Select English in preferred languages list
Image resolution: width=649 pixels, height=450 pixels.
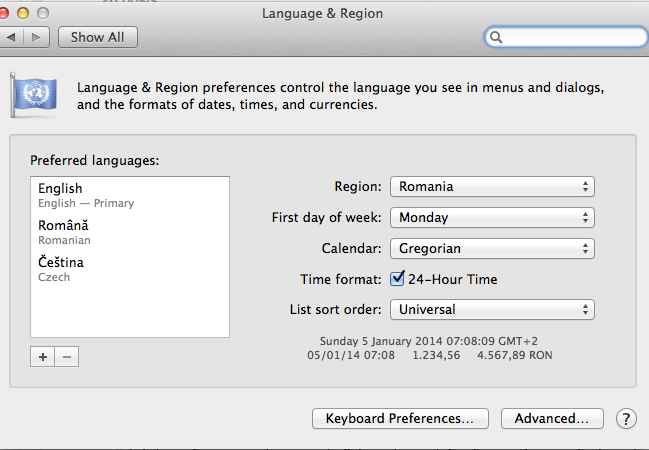130,195
